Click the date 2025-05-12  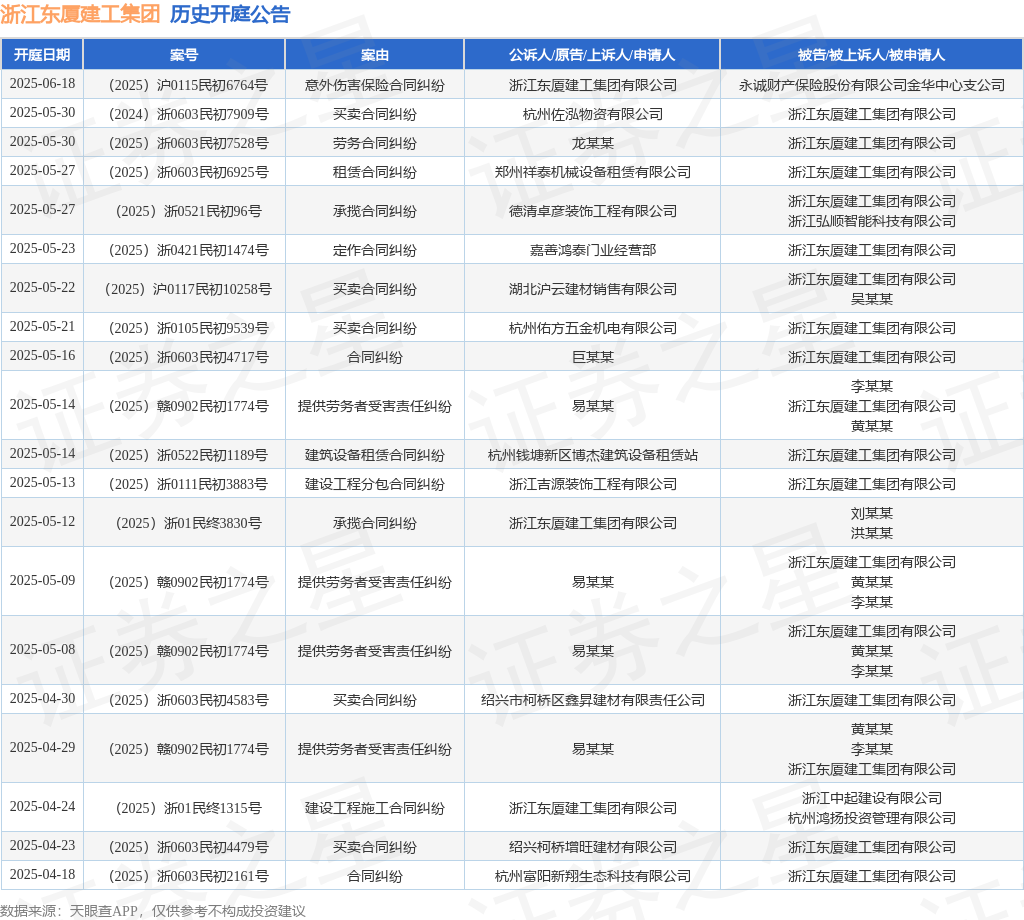pos(42,522)
